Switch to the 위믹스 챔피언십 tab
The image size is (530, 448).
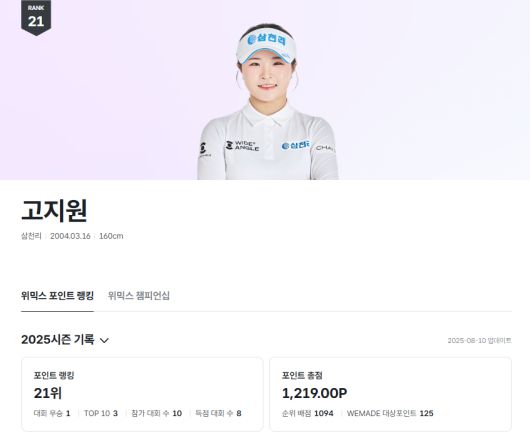[x=139, y=296]
